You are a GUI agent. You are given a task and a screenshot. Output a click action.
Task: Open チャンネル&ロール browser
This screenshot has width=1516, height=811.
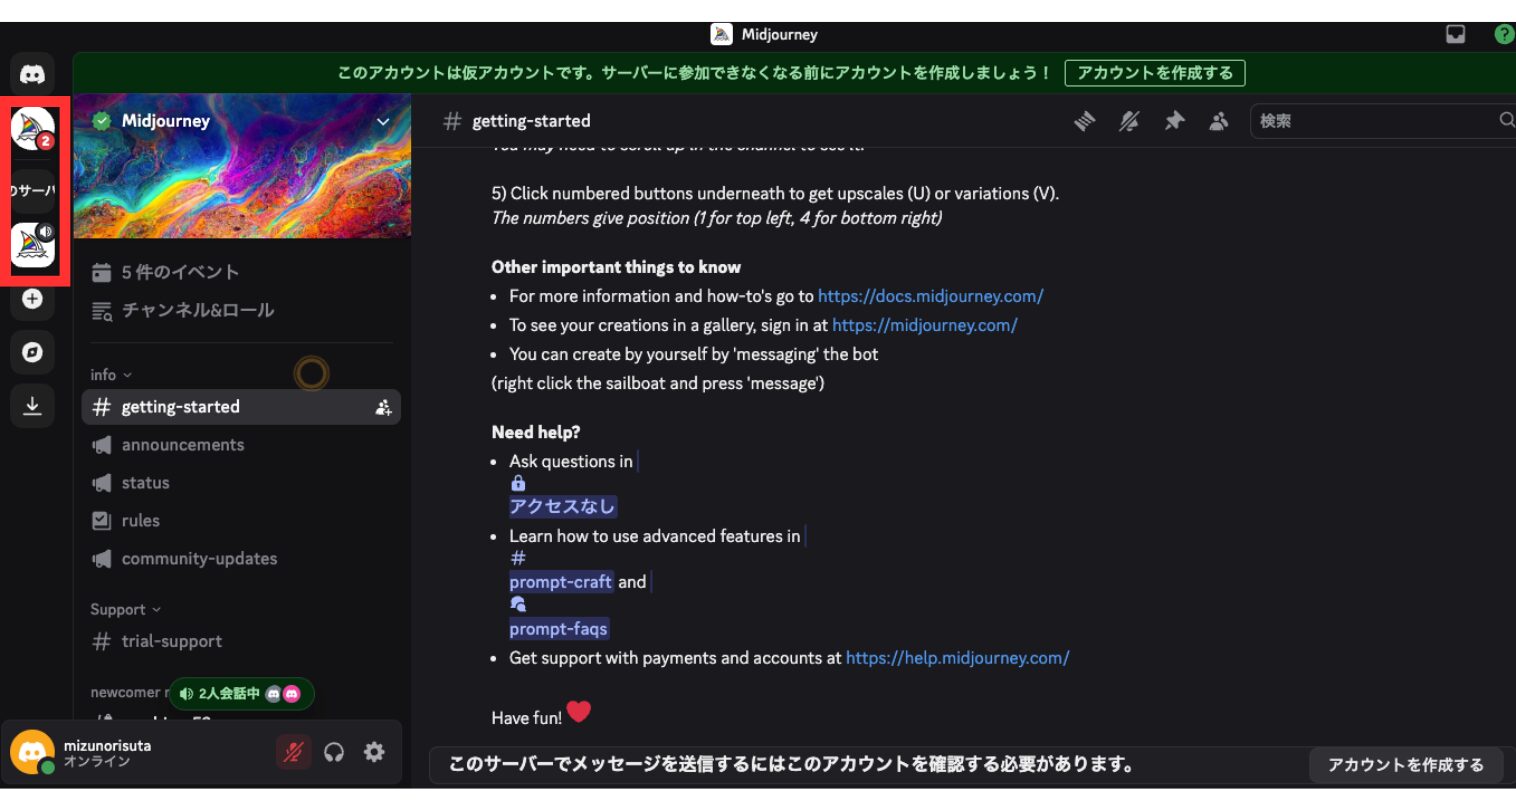click(241, 310)
